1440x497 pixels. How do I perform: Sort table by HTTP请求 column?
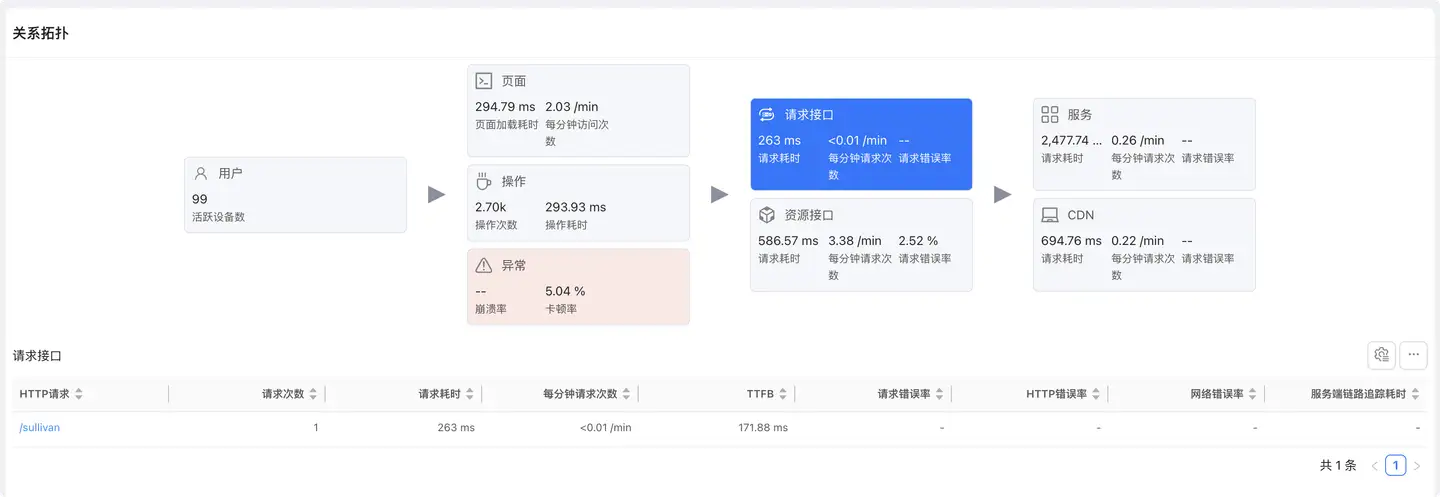coord(79,394)
